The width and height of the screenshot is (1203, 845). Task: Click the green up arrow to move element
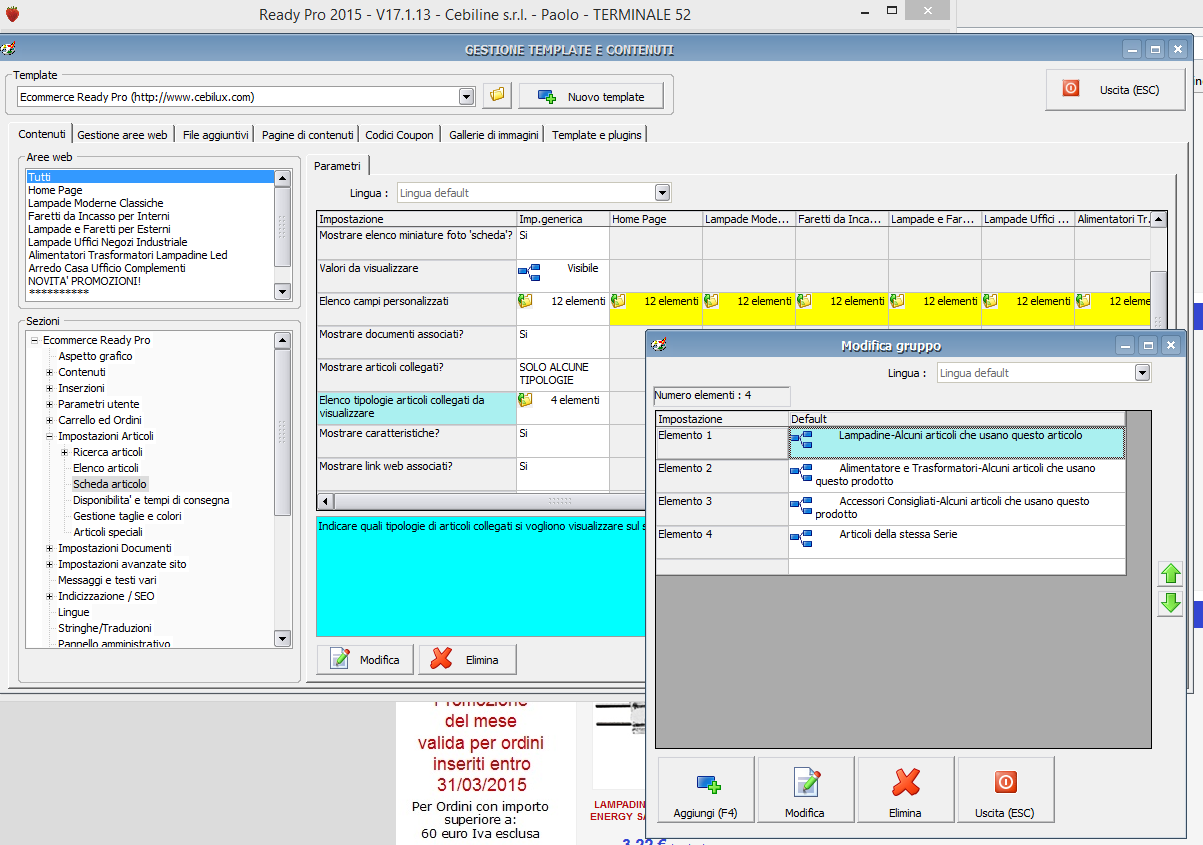(x=1170, y=574)
